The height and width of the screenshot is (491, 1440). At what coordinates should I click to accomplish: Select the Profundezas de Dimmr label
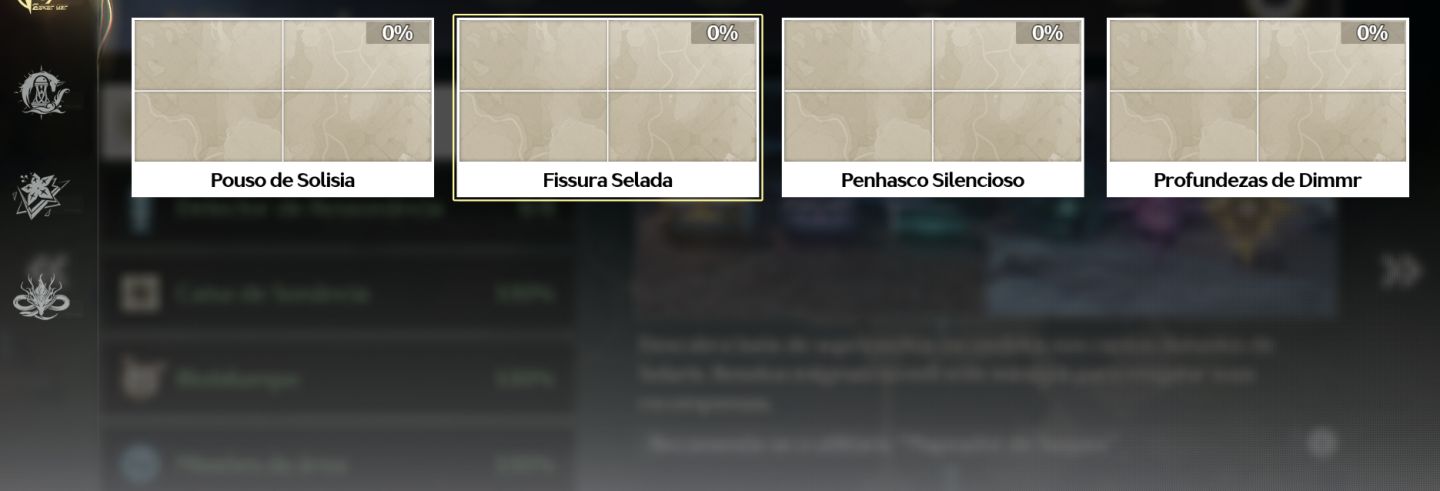tap(1258, 180)
